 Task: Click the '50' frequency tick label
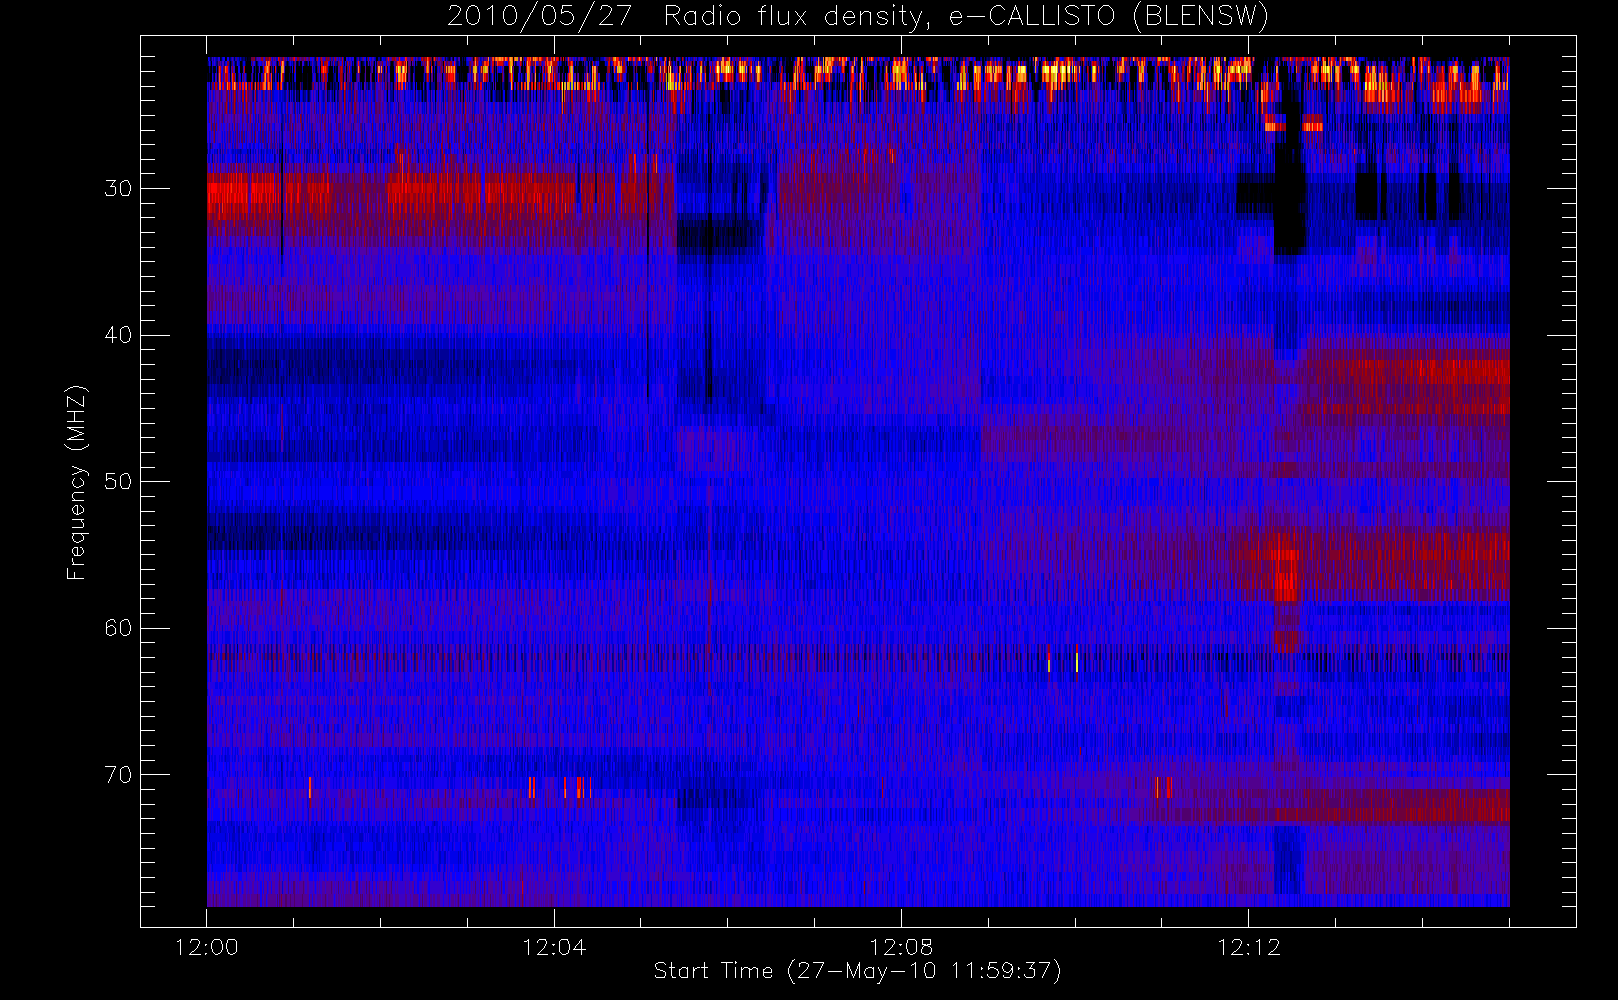coord(118,482)
